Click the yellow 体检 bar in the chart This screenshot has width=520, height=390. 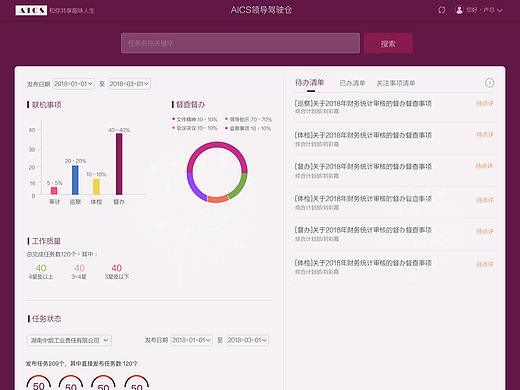[x=96, y=187]
